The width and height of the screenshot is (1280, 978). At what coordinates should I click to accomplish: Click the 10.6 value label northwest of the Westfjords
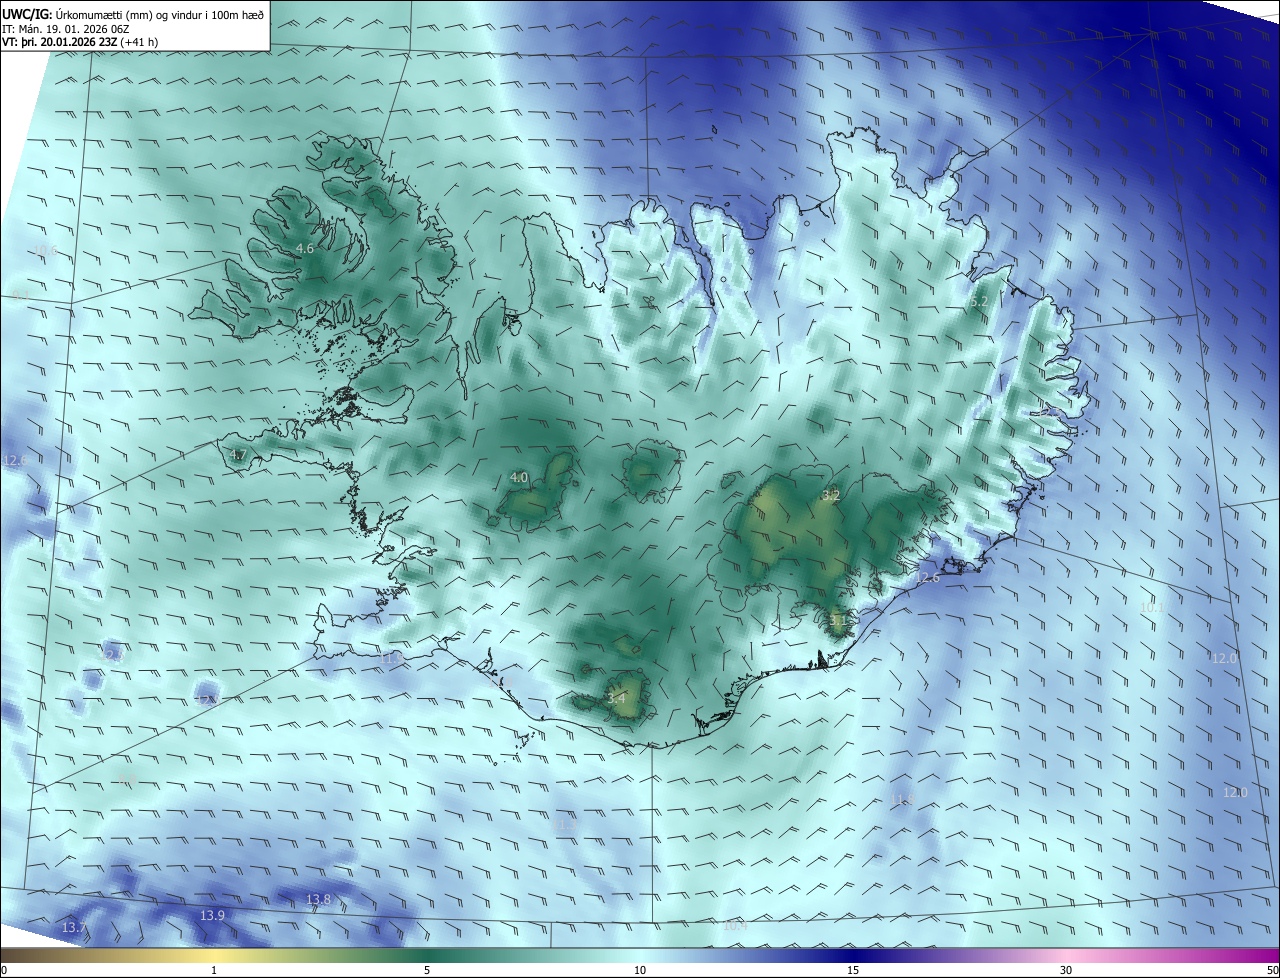(x=45, y=250)
